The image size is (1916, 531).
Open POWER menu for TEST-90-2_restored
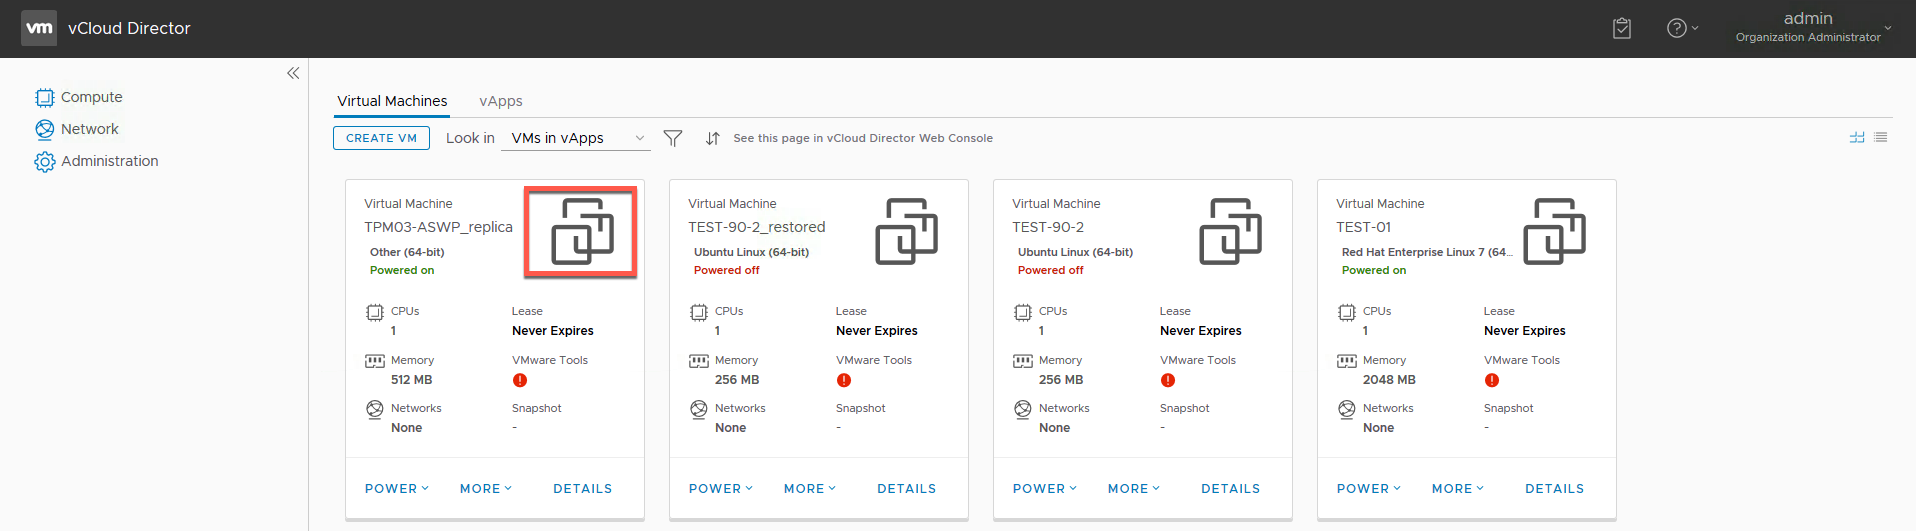721,489
